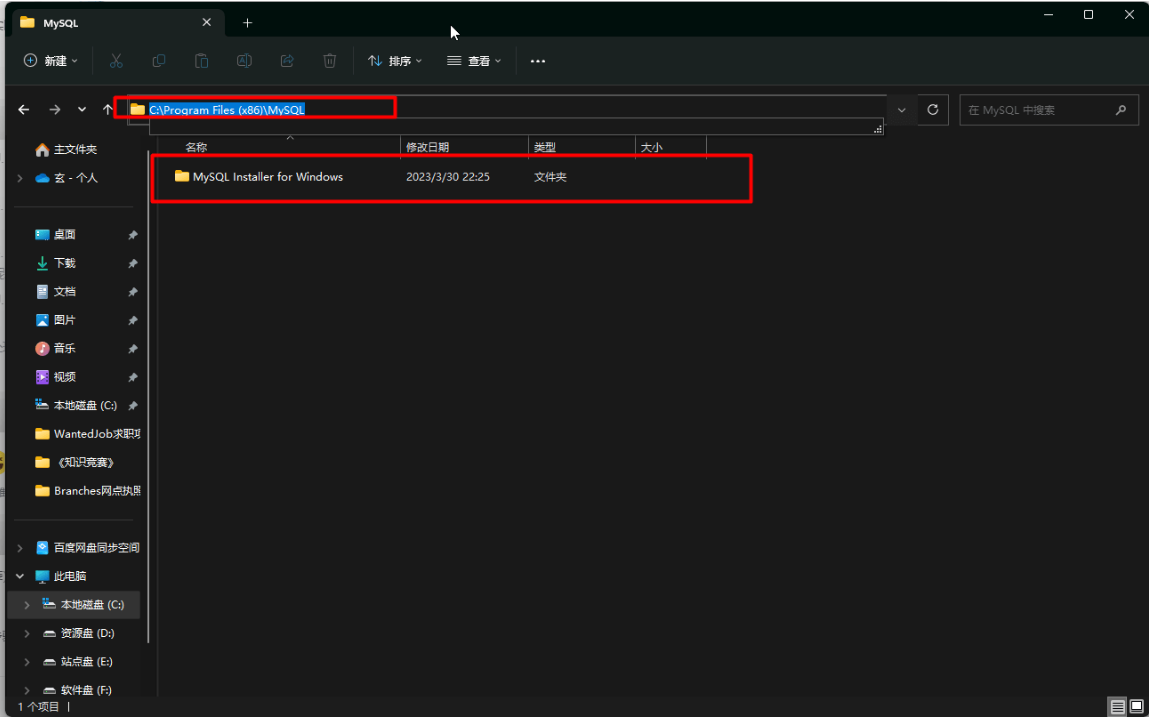This screenshot has width=1149, height=717.
Task: Select the MySQL tab
Action: click(117, 23)
